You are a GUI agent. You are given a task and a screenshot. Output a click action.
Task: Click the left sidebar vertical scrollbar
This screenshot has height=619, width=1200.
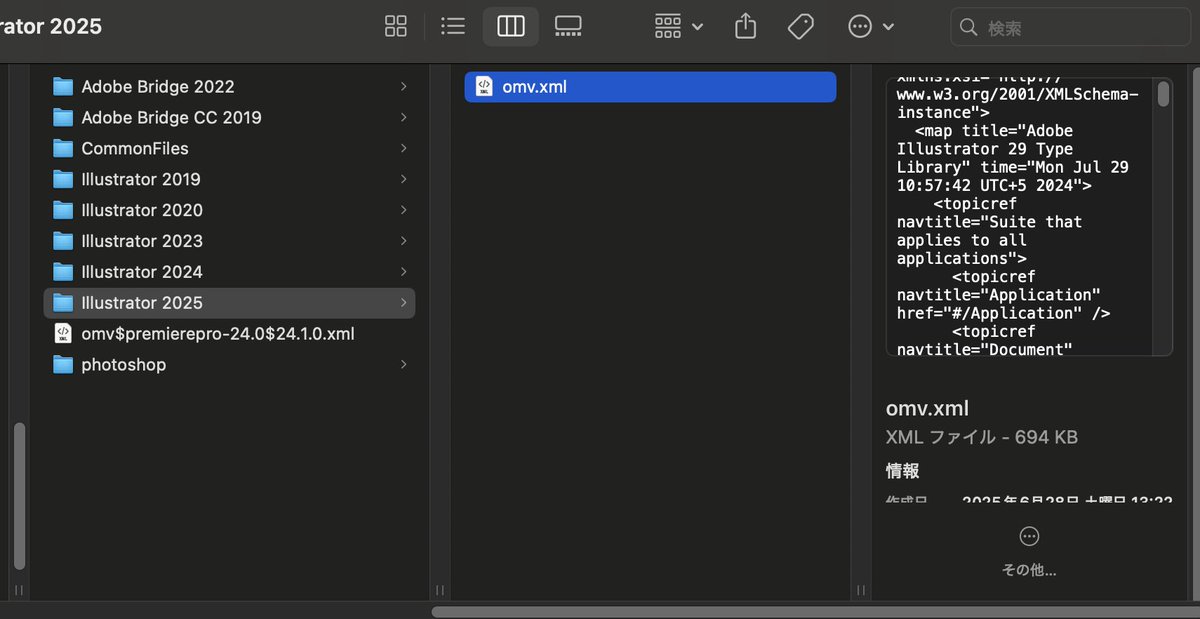pyautogui.click(x=19, y=494)
